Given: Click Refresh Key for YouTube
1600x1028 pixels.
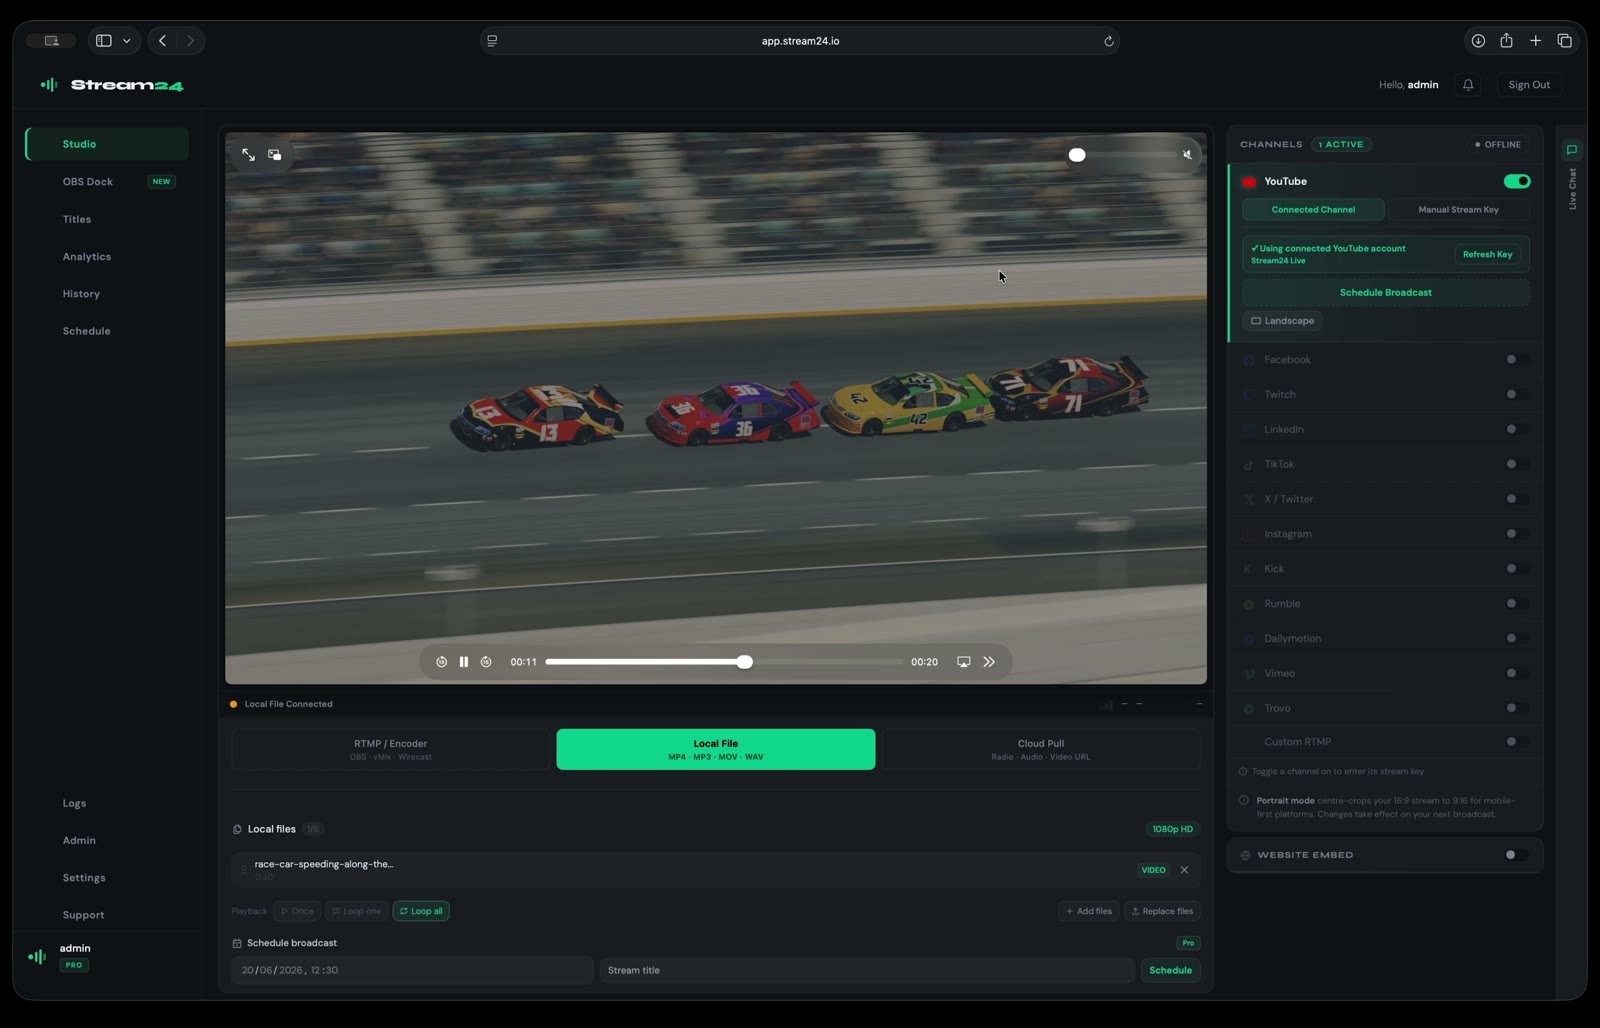Looking at the screenshot, I should point(1487,255).
